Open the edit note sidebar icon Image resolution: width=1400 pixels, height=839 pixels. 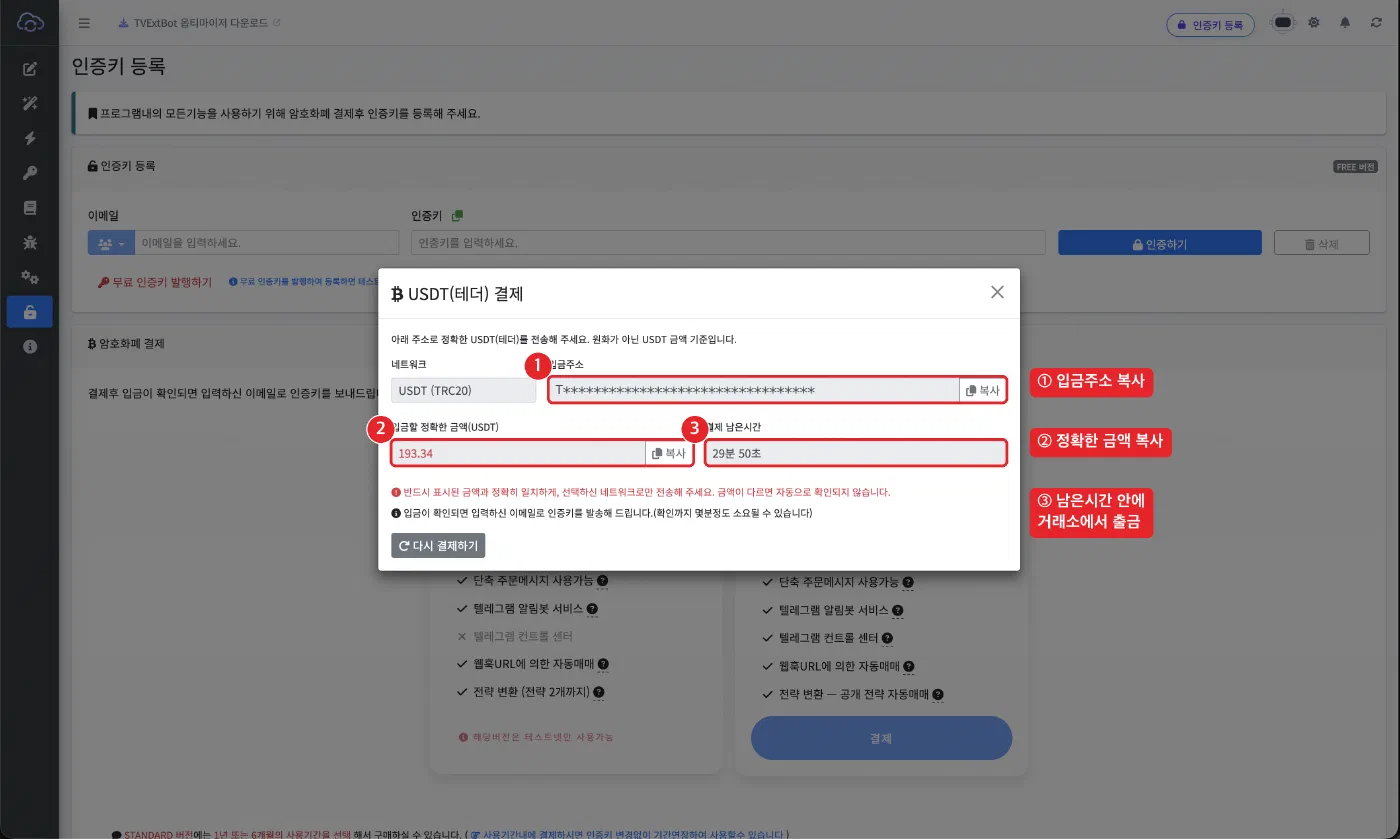pyautogui.click(x=30, y=69)
